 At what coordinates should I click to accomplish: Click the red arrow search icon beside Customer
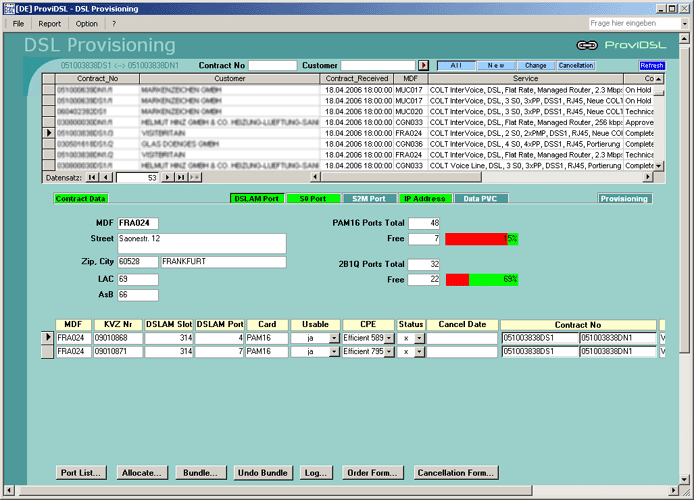423,65
